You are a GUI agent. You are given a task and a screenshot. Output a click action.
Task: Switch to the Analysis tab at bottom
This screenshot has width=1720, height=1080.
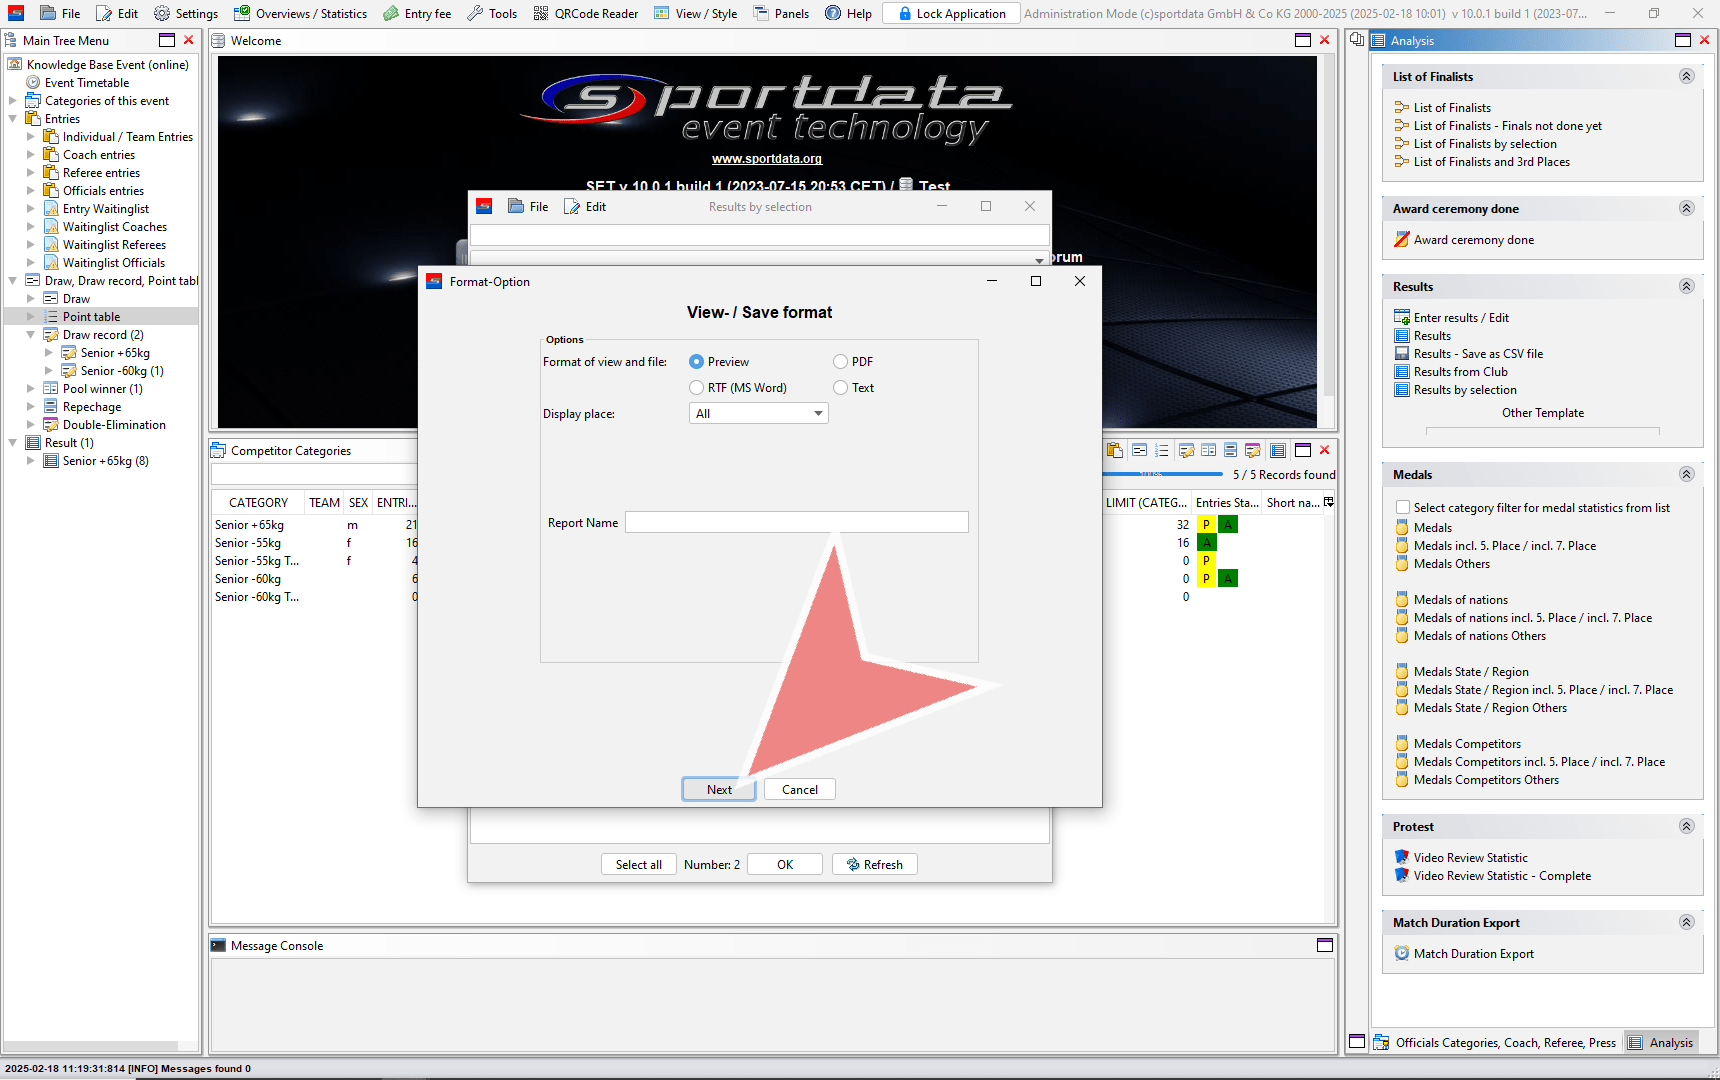1660,1042
